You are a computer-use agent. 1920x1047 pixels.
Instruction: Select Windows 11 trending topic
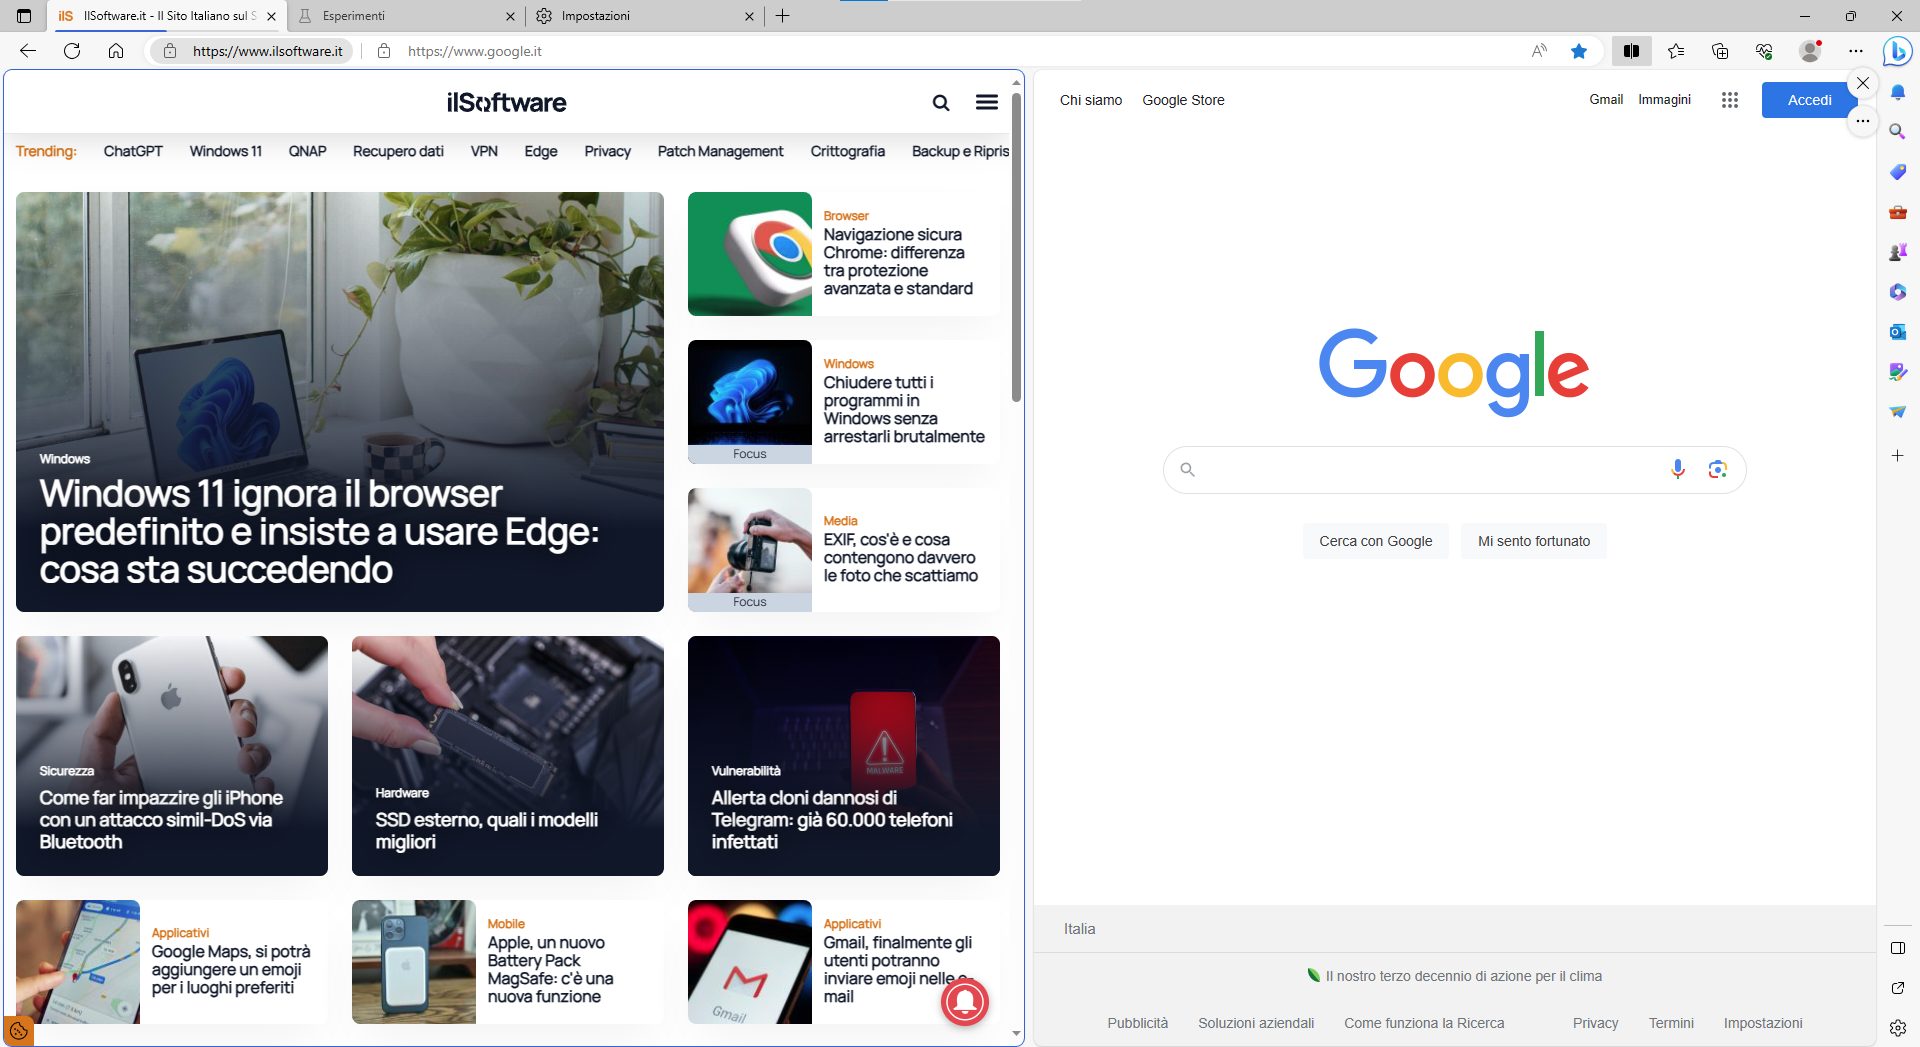(x=225, y=151)
